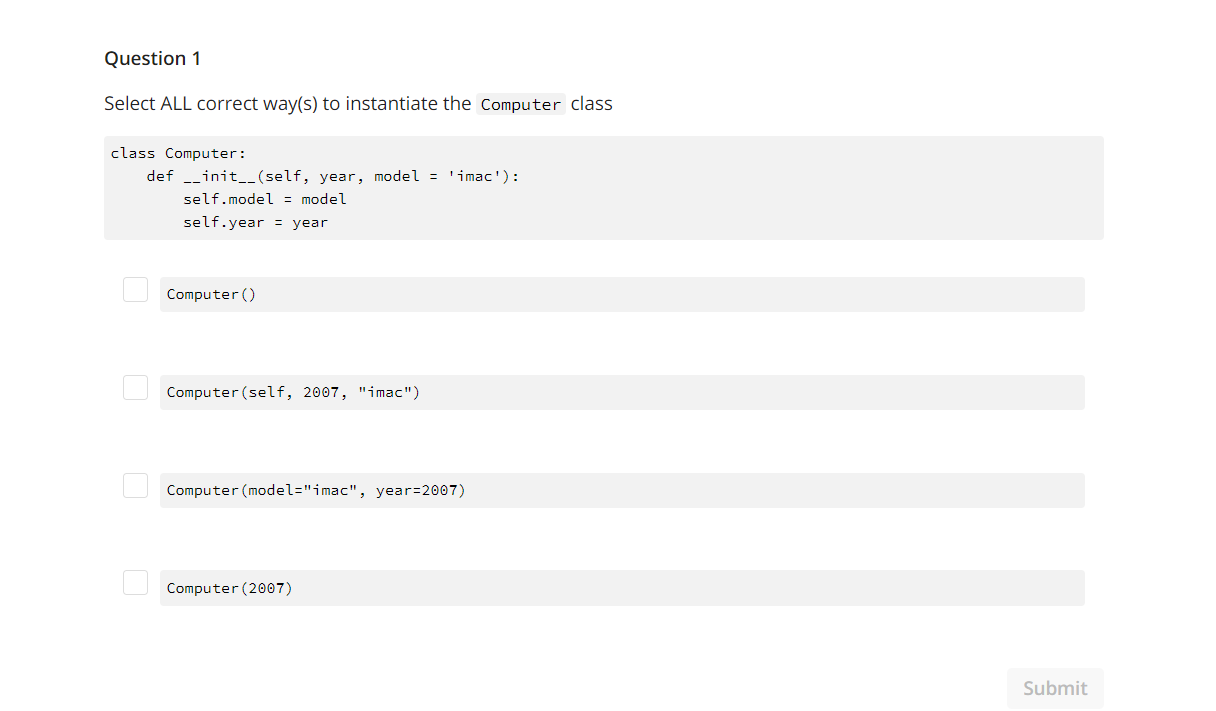
Task: Click the inline Computer code label in question
Action: click(521, 104)
